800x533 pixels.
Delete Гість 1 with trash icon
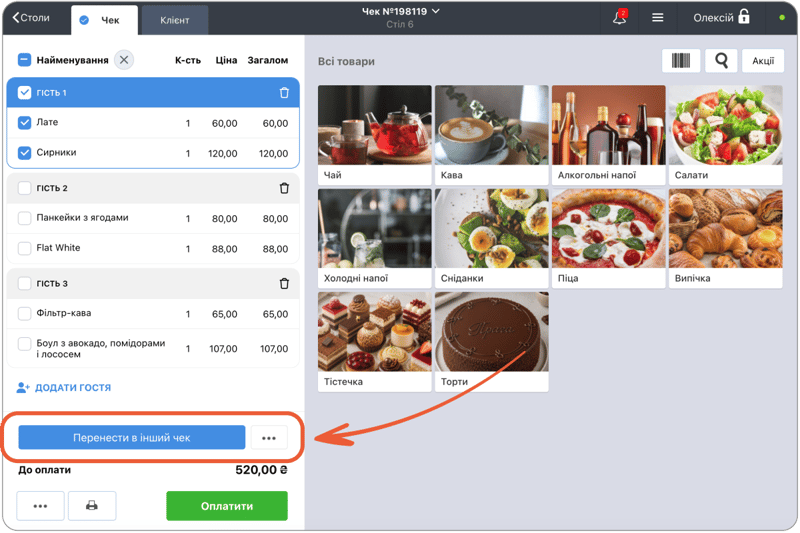tap(284, 93)
